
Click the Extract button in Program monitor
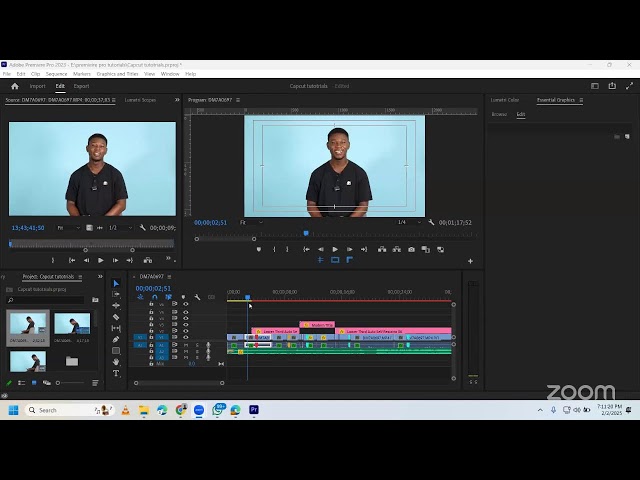click(x=396, y=249)
